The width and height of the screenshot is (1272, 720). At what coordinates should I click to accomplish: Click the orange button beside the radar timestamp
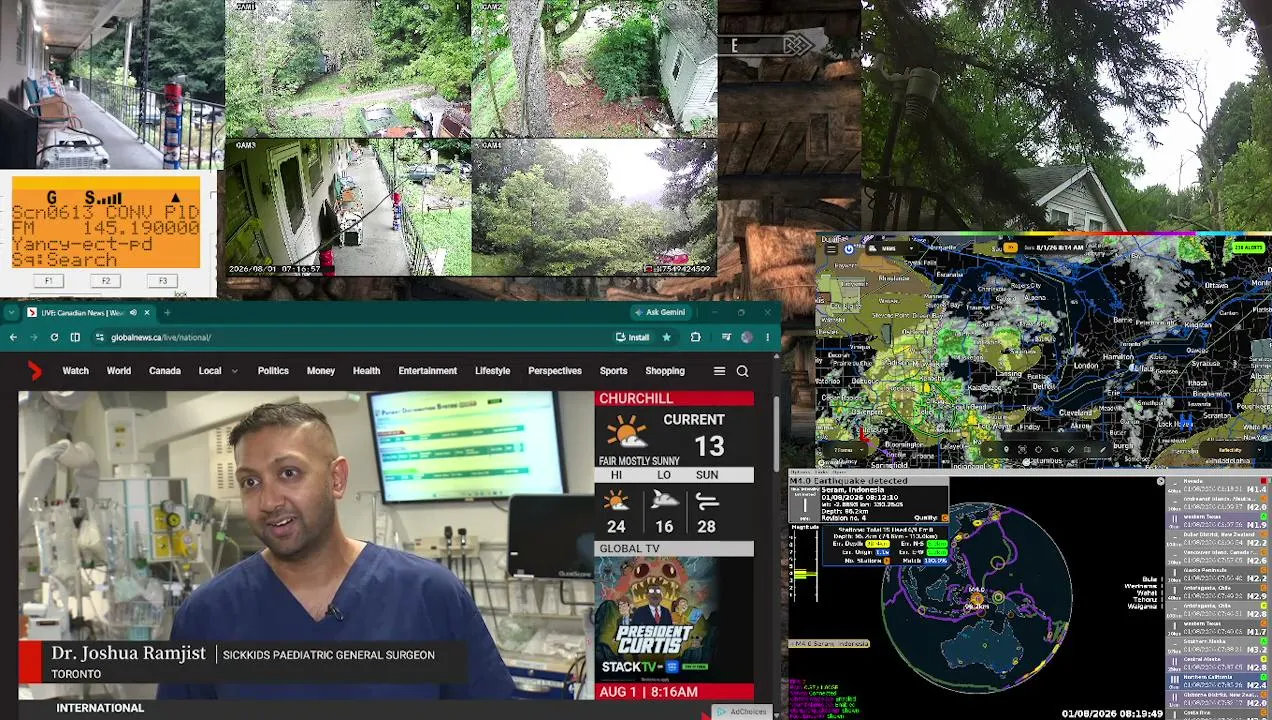coord(1011,247)
